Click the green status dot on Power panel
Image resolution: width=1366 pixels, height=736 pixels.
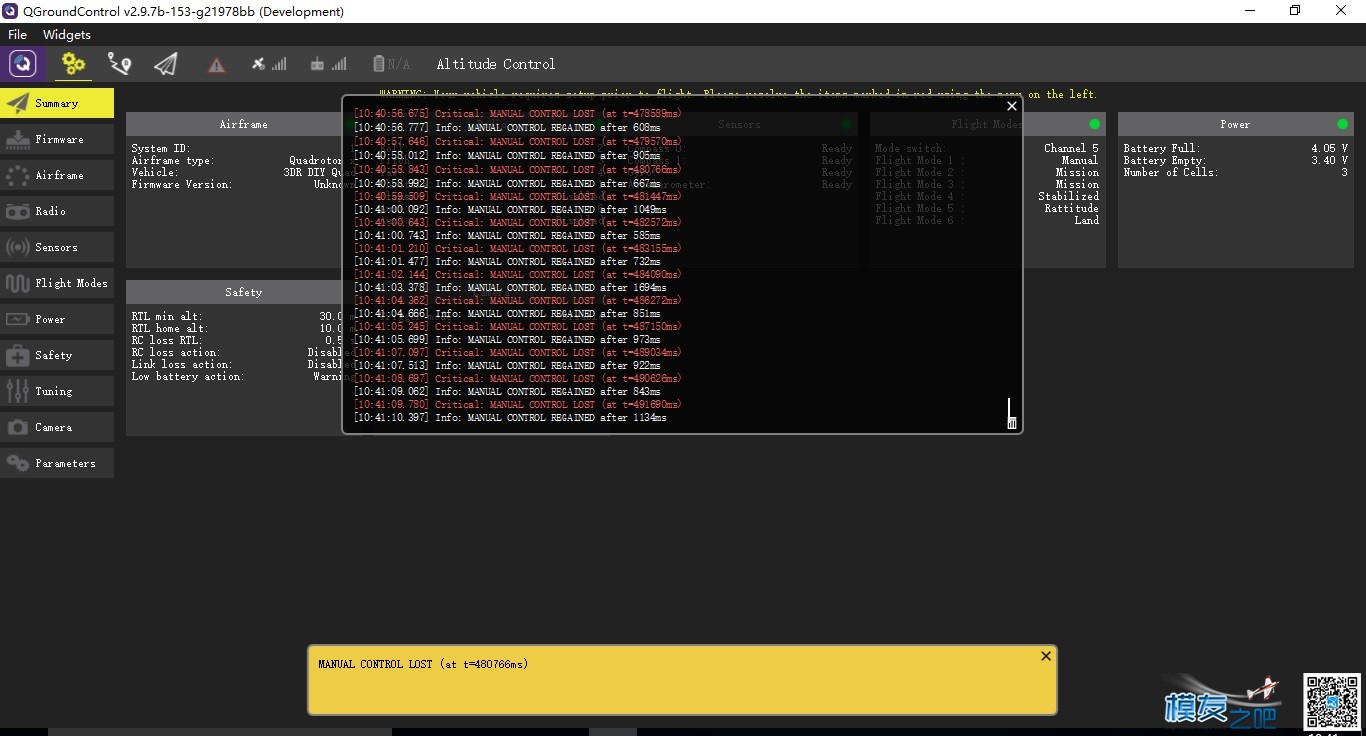click(x=1342, y=124)
